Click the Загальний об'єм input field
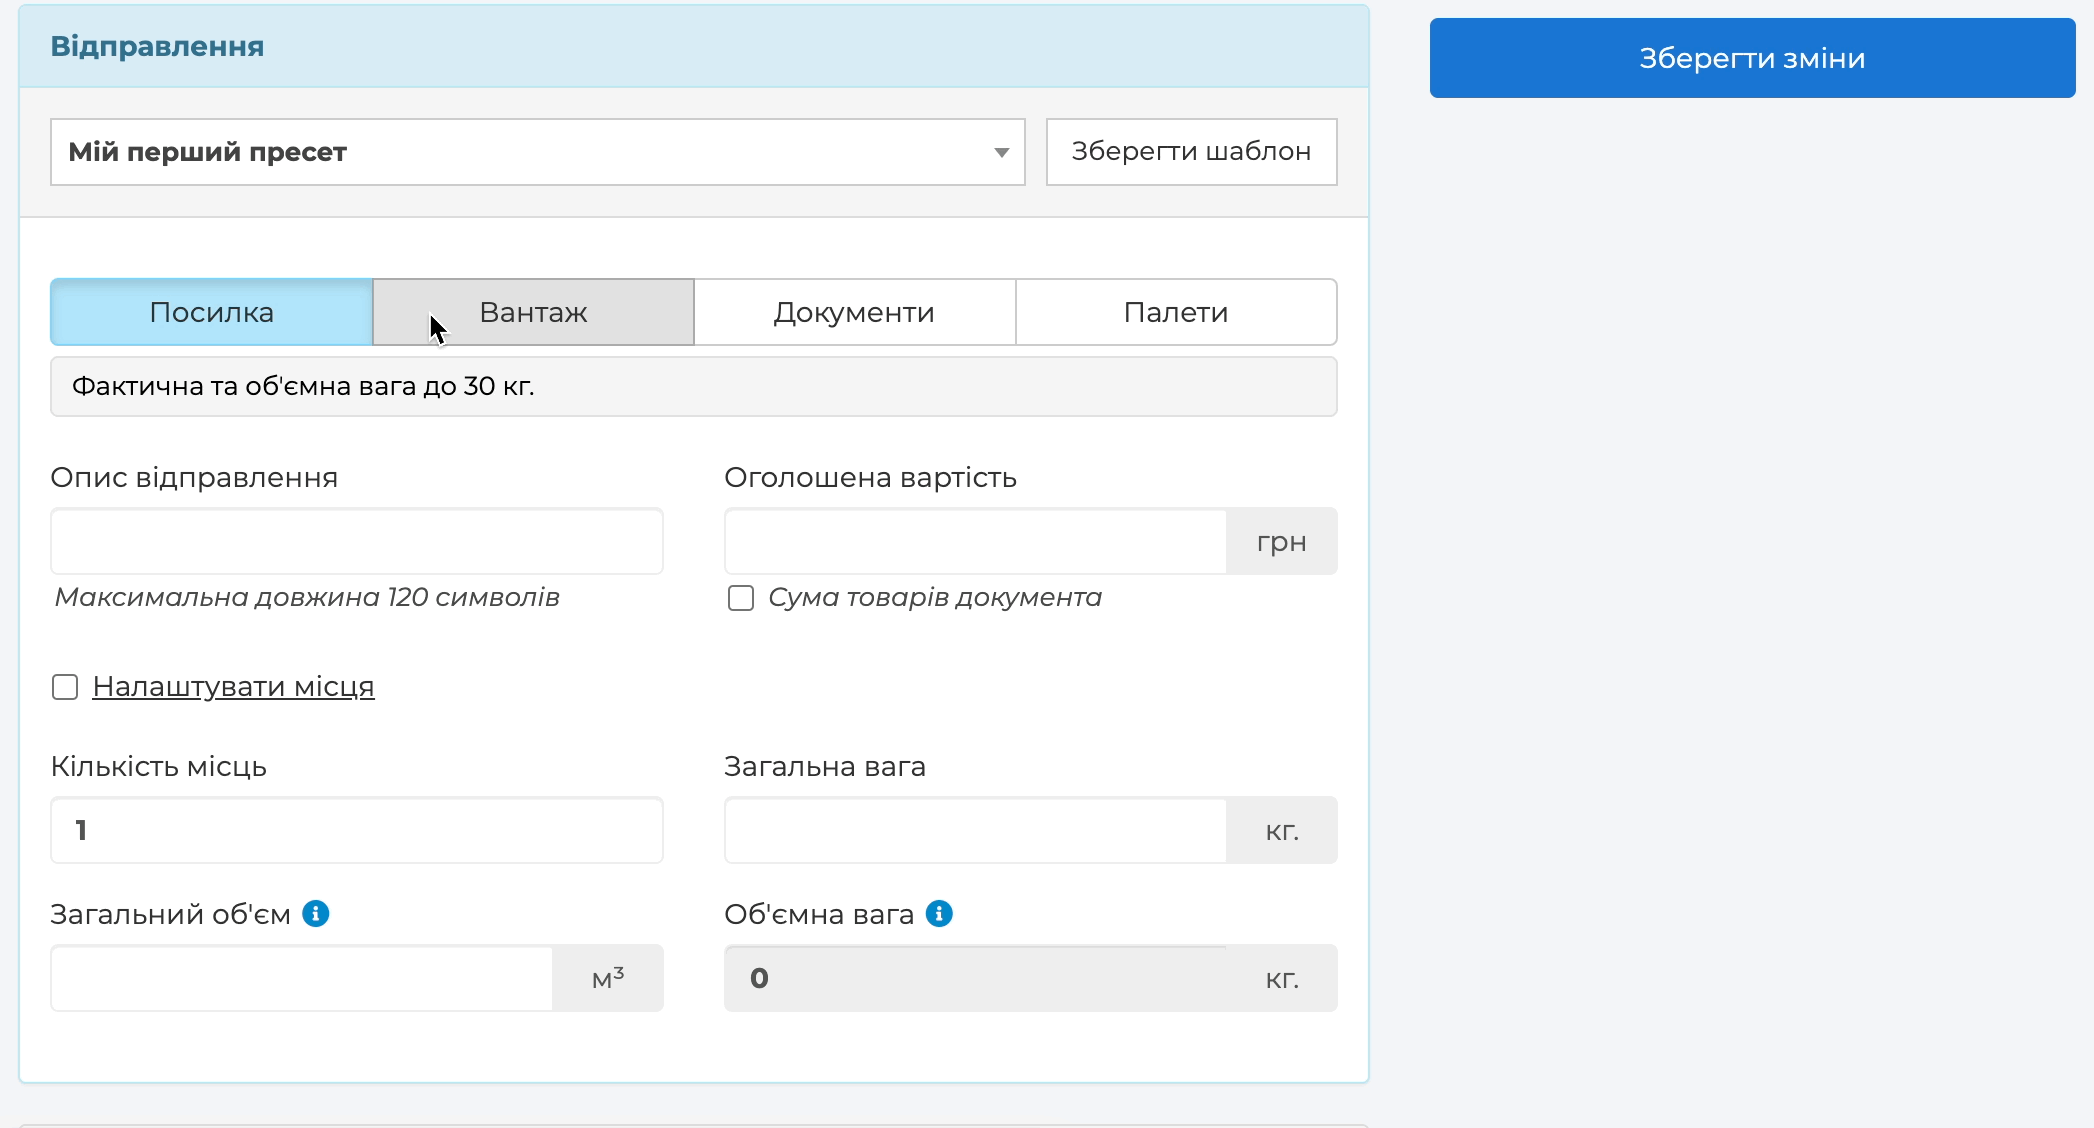2094x1128 pixels. (x=301, y=978)
